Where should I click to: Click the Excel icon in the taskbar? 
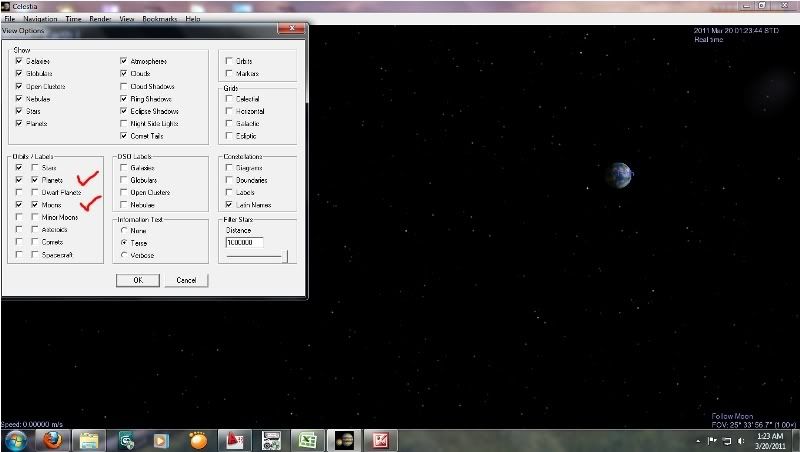(x=308, y=440)
